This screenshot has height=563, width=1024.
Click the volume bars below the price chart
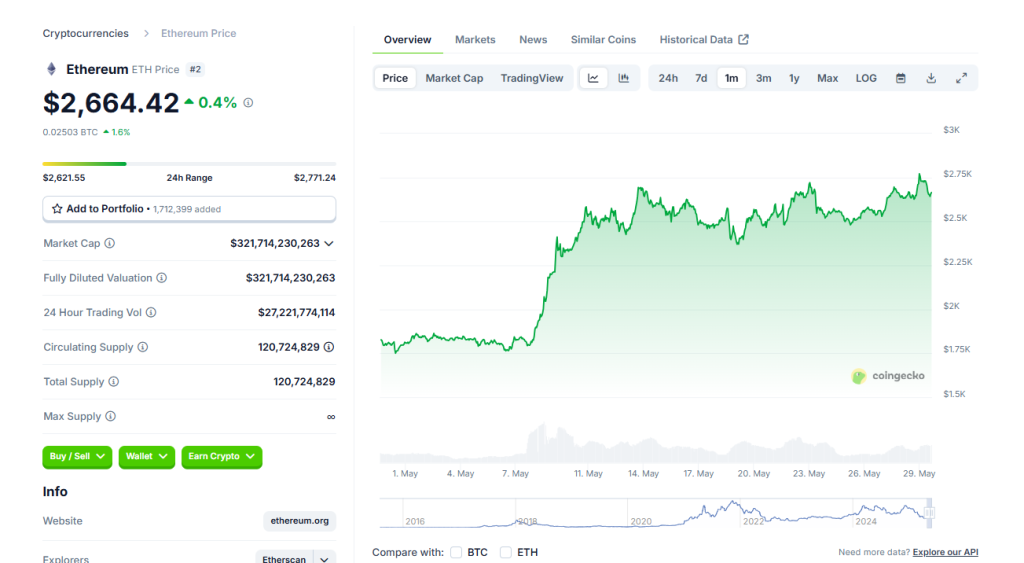tap(656, 444)
